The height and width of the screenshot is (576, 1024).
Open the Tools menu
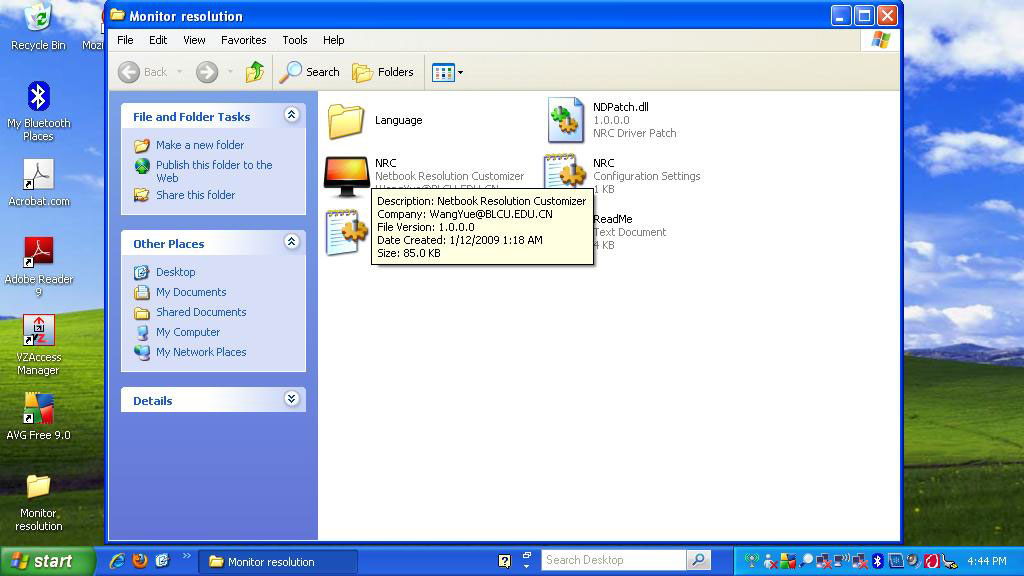click(x=294, y=40)
